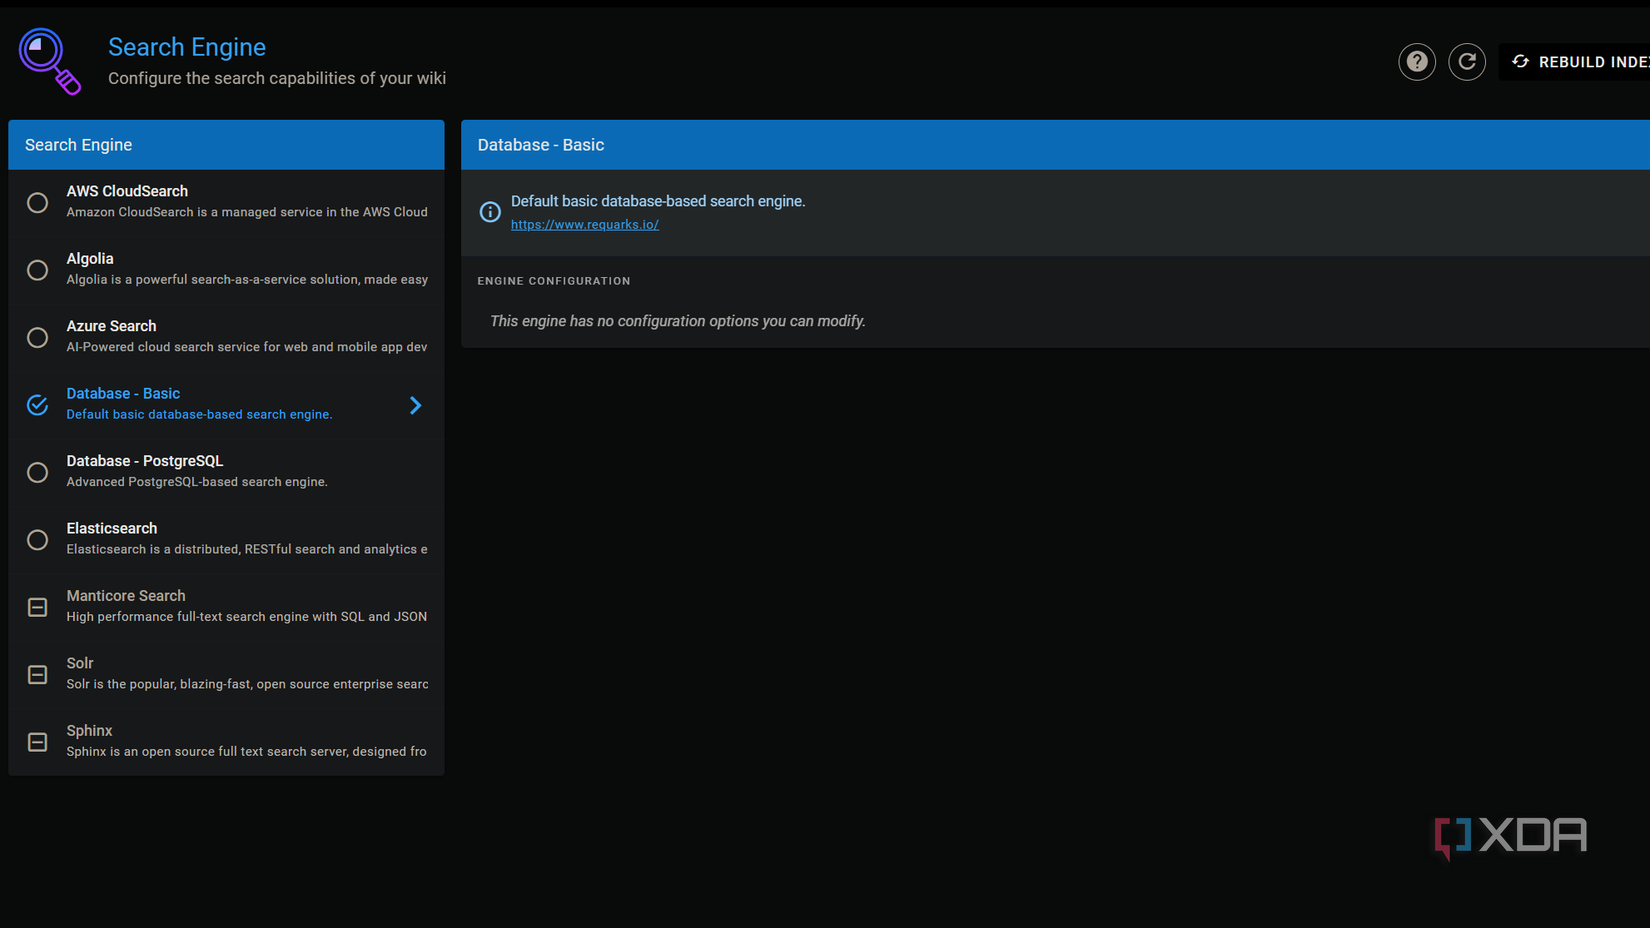The image size is (1650, 928).
Task: Select the Algolia engine radio button
Action: 37,269
